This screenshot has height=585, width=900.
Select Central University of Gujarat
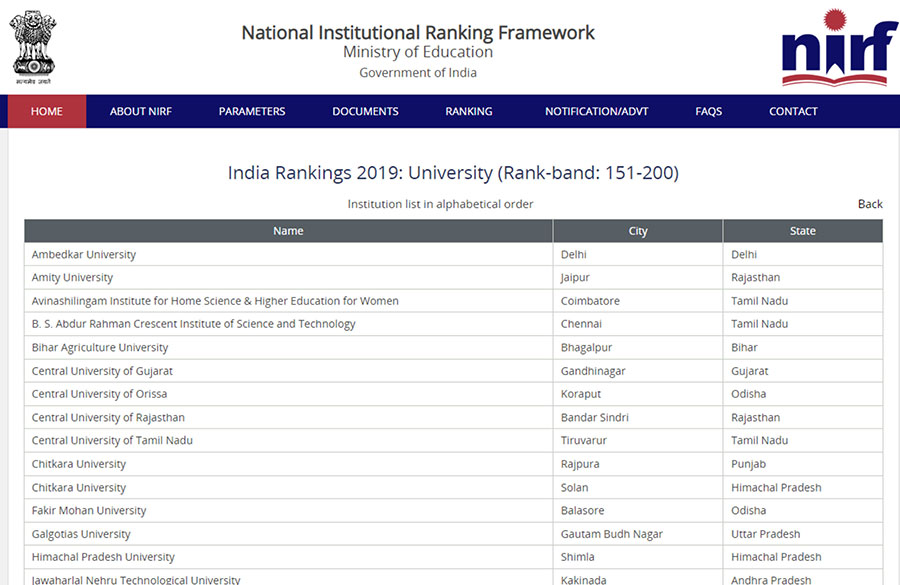(x=102, y=371)
